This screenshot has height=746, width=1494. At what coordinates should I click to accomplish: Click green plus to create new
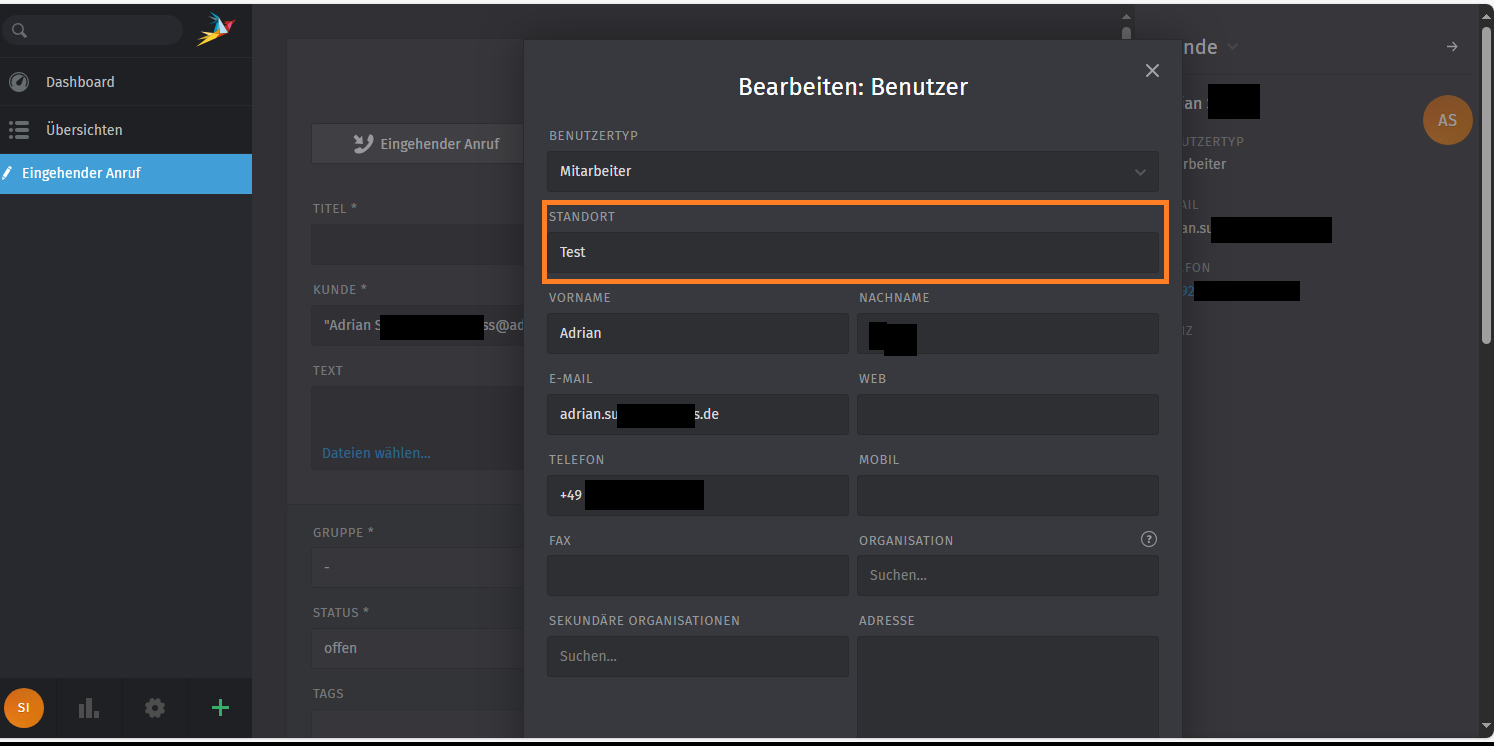(220, 708)
